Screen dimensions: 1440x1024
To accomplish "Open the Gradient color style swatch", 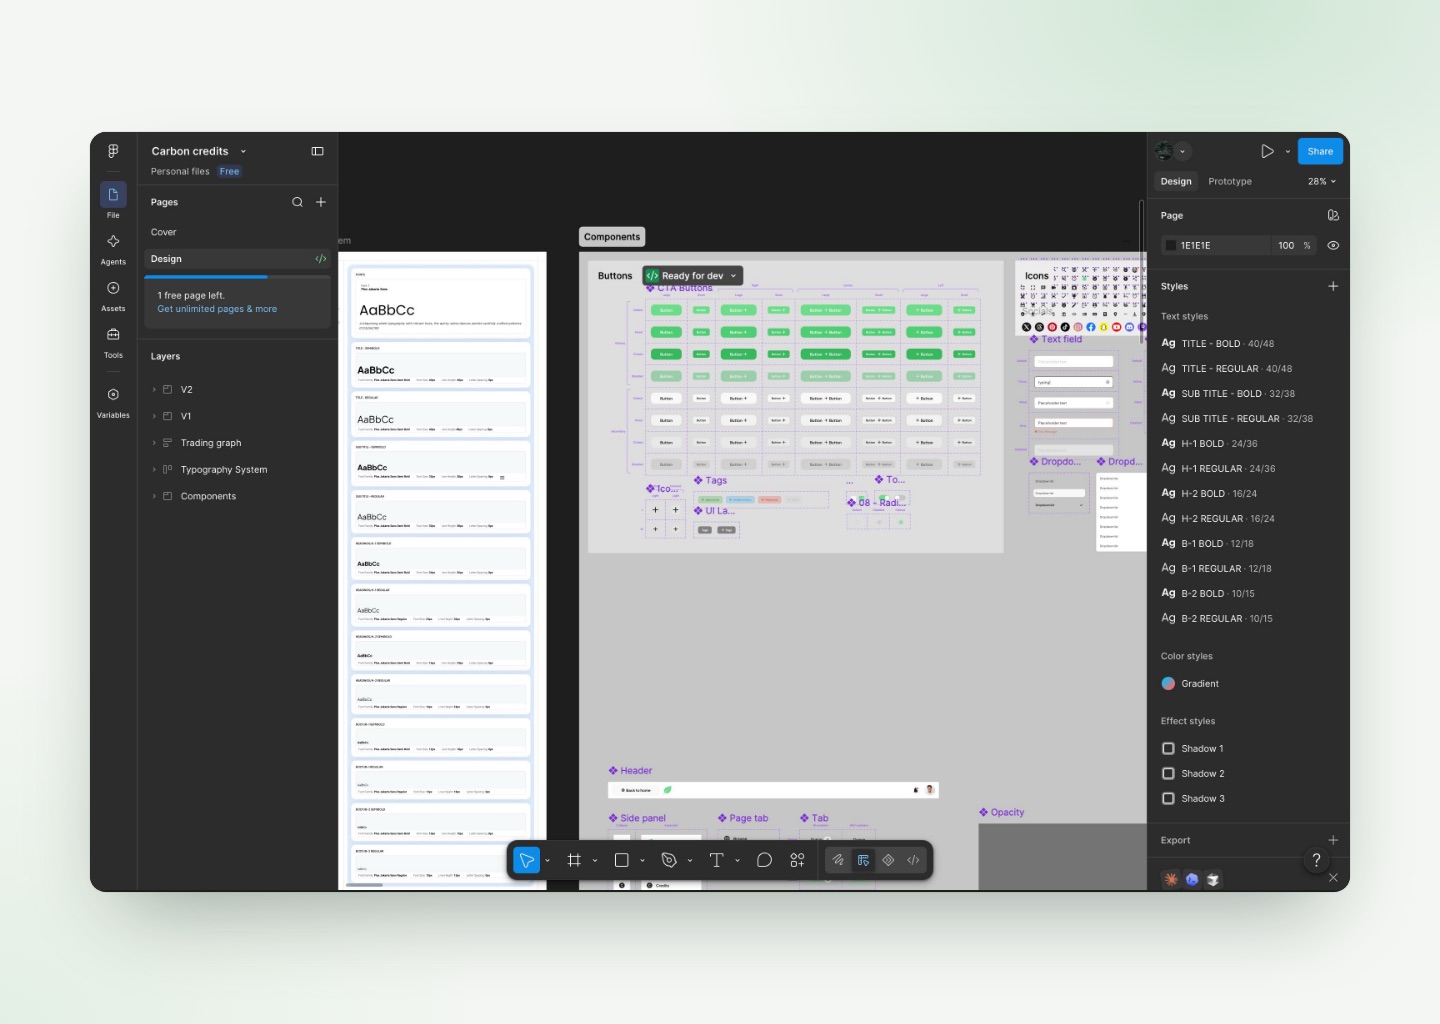I will [1168, 684].
